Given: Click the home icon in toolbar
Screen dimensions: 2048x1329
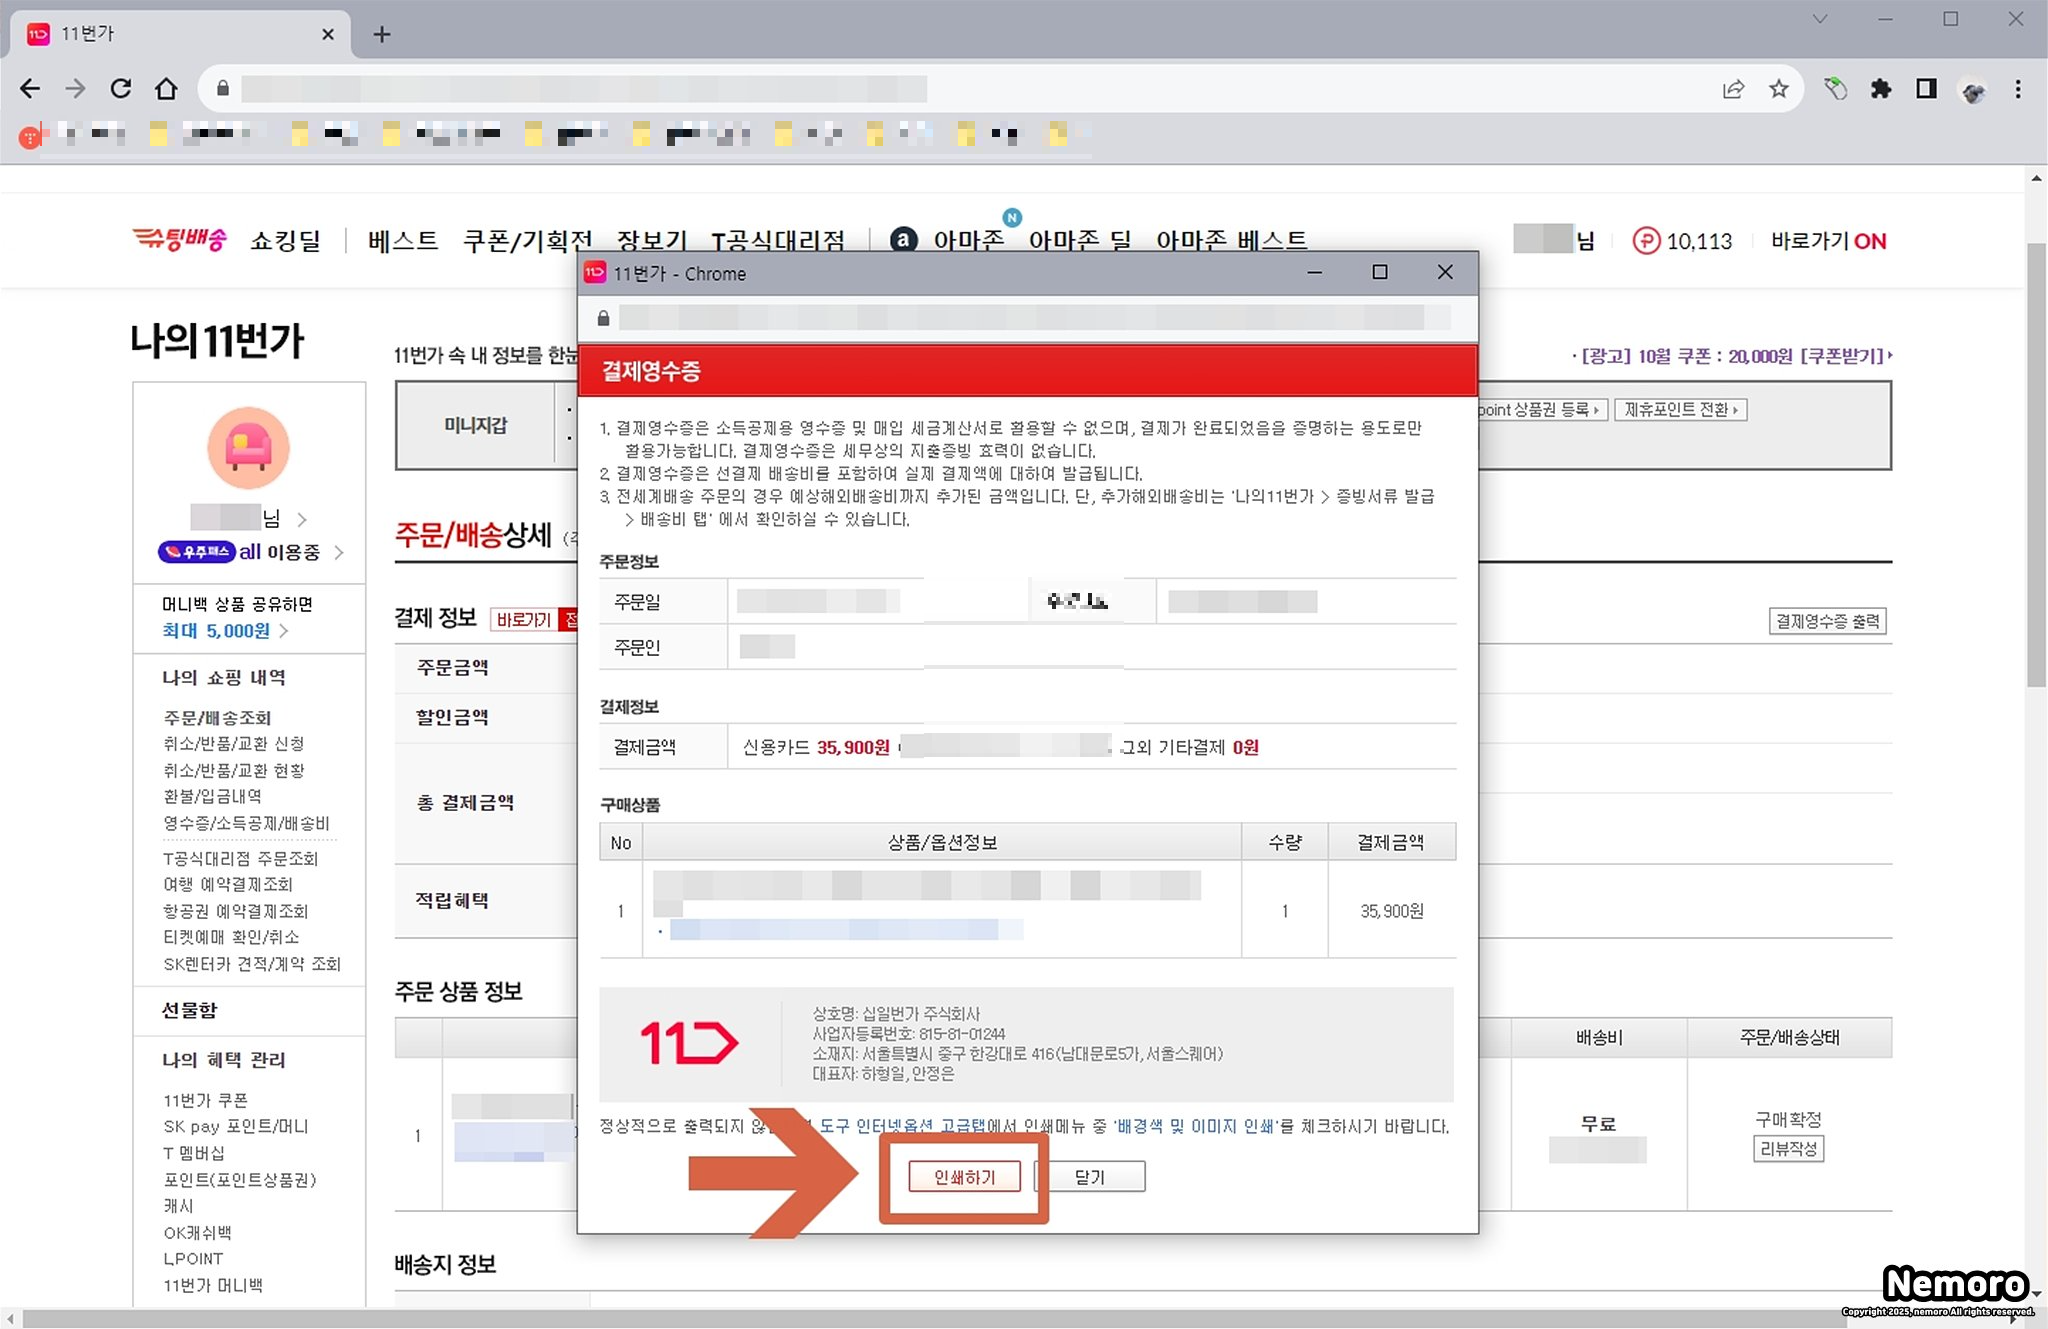Looking at the screenshot, I should point(166,89).
